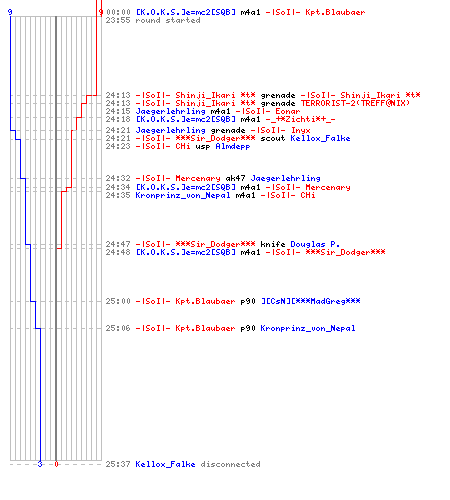Click TERRORIST-2 TREFF@NIX name
The image size is (450, 500).
coord(355,103)
